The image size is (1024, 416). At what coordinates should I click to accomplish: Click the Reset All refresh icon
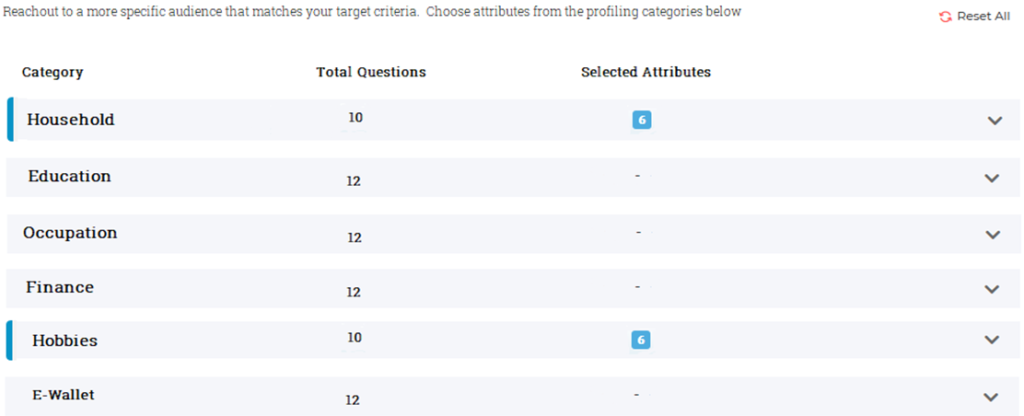pos(946,17)
